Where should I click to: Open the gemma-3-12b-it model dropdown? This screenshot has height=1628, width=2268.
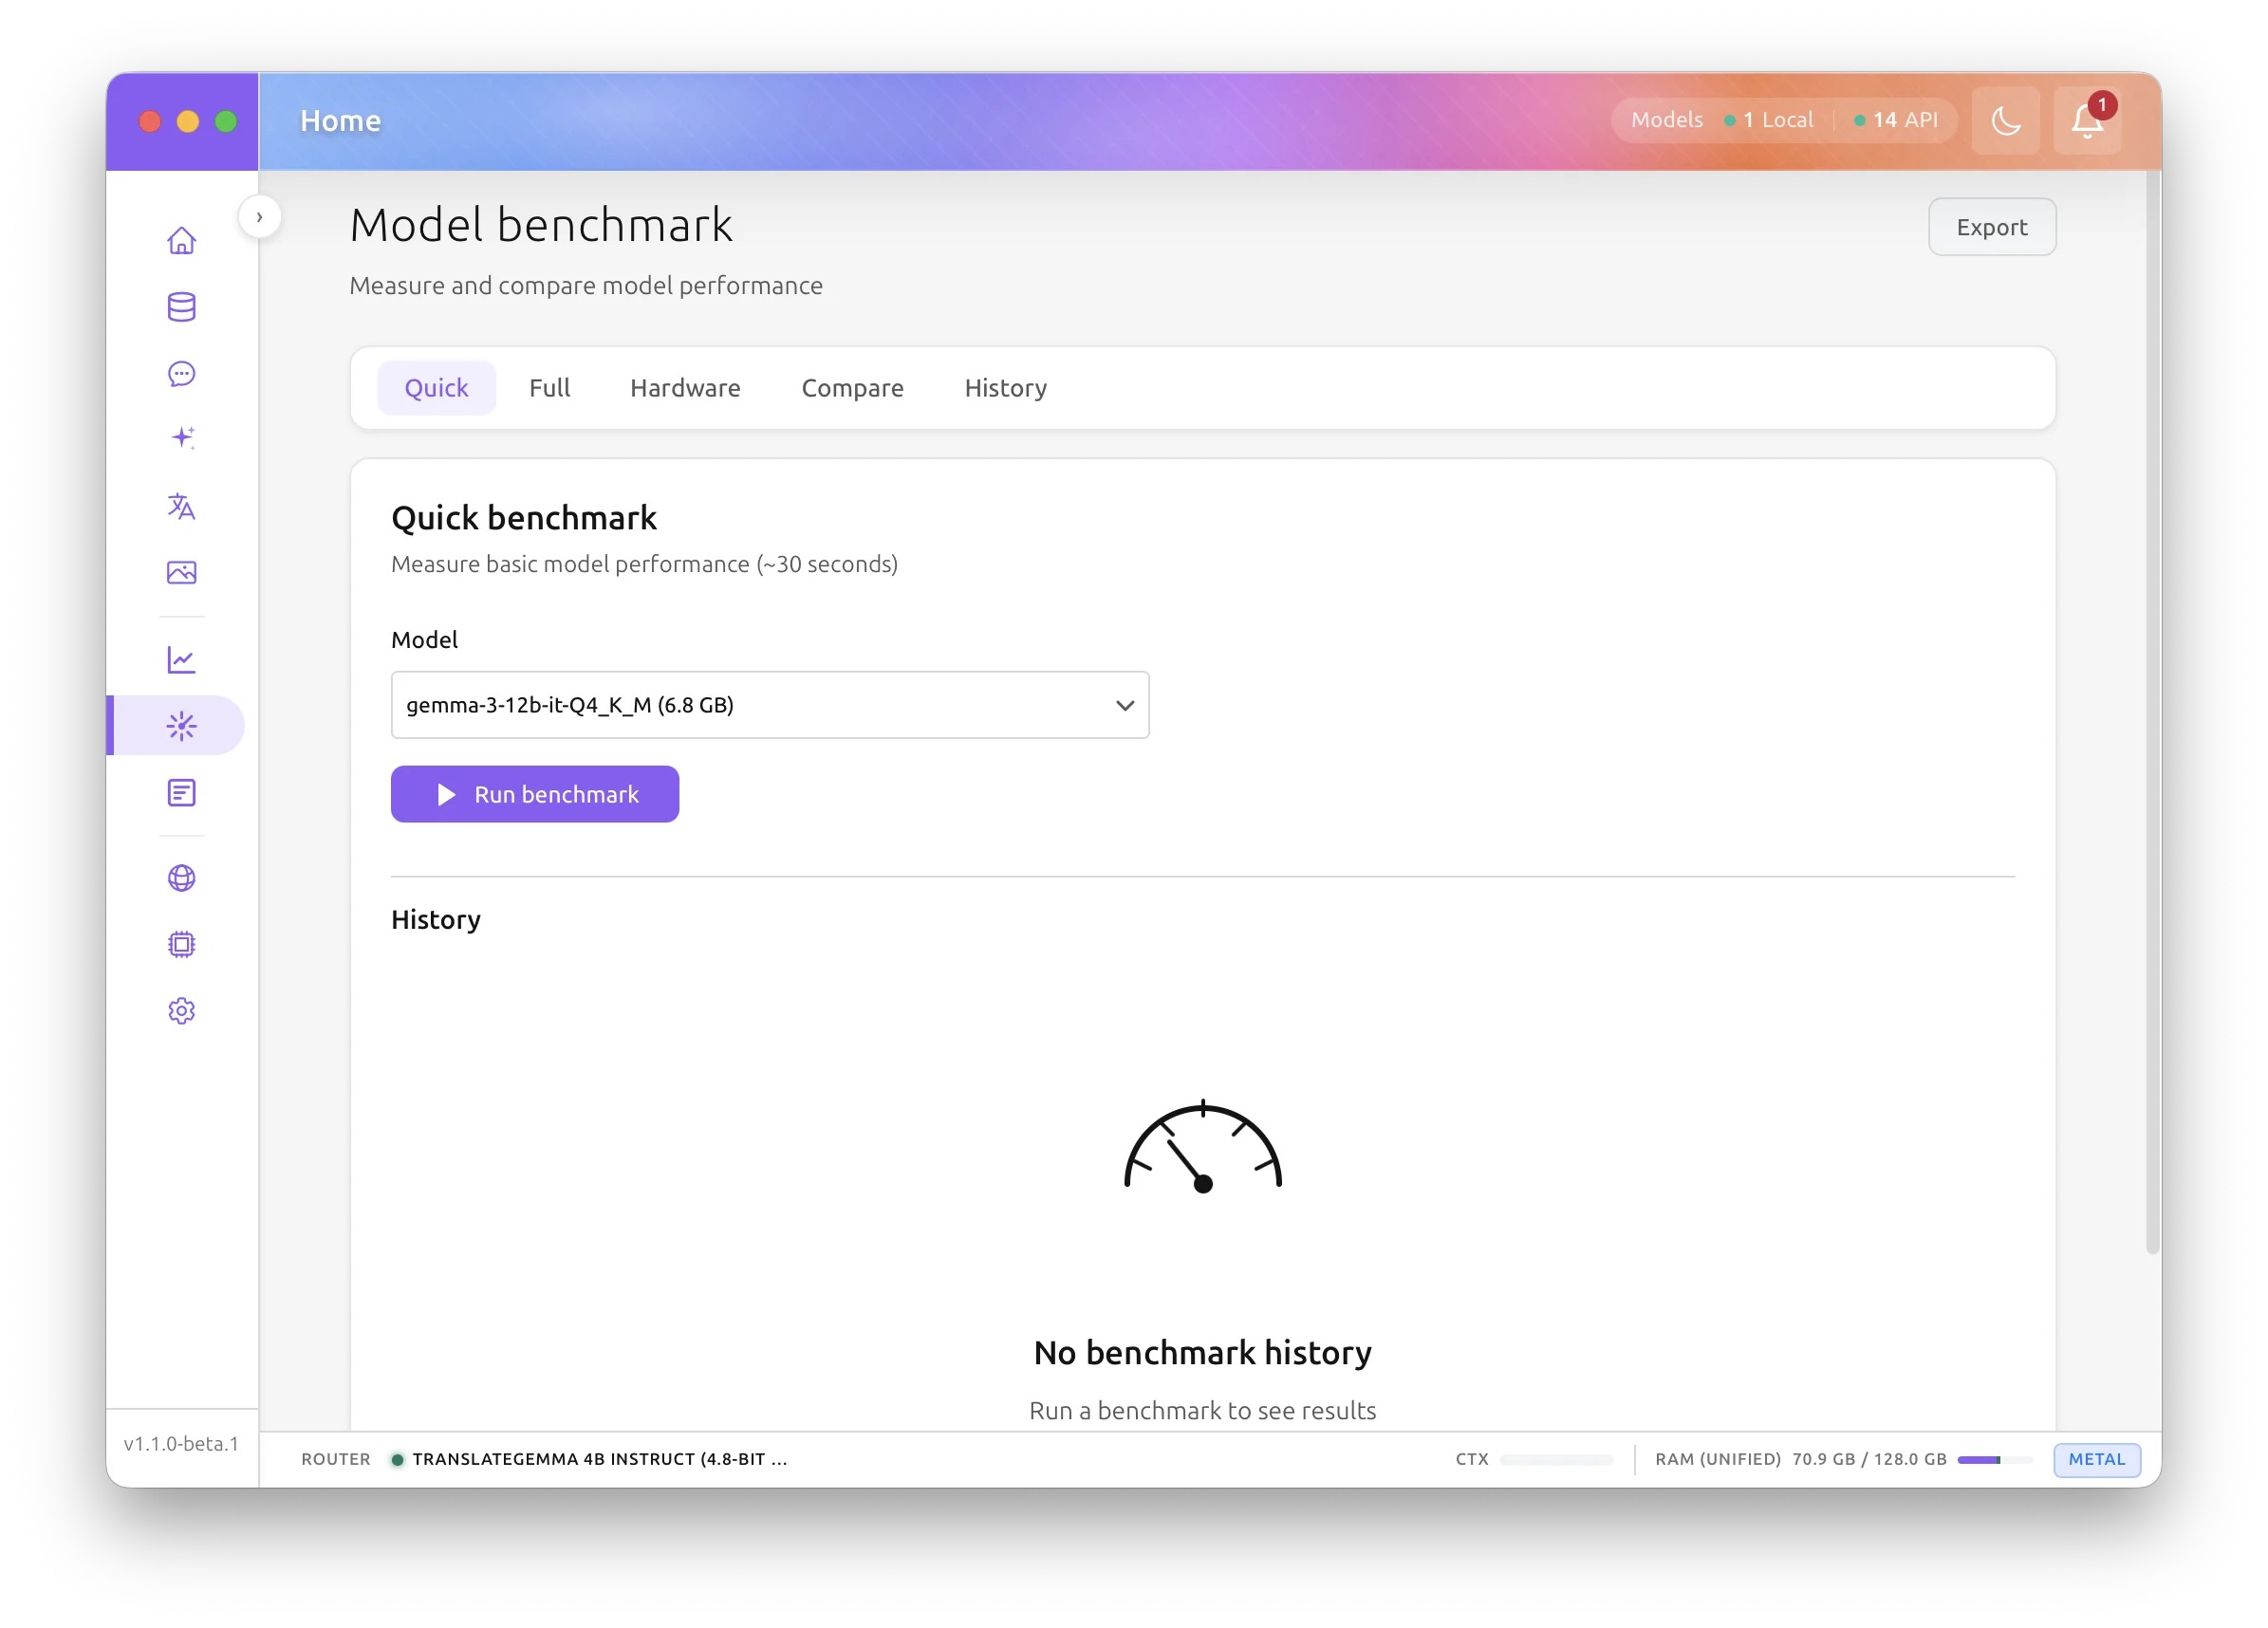pos(769,705)
